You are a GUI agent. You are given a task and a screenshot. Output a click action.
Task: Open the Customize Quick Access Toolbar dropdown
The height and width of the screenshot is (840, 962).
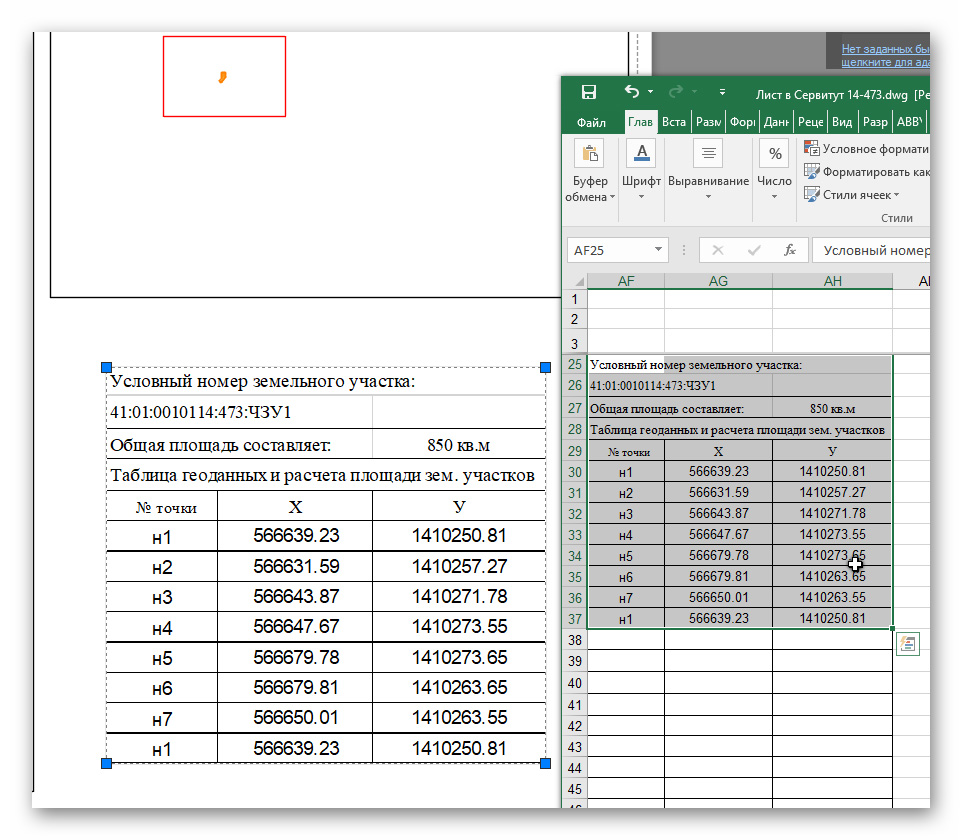pyautogui.click(x=722, y=93)
